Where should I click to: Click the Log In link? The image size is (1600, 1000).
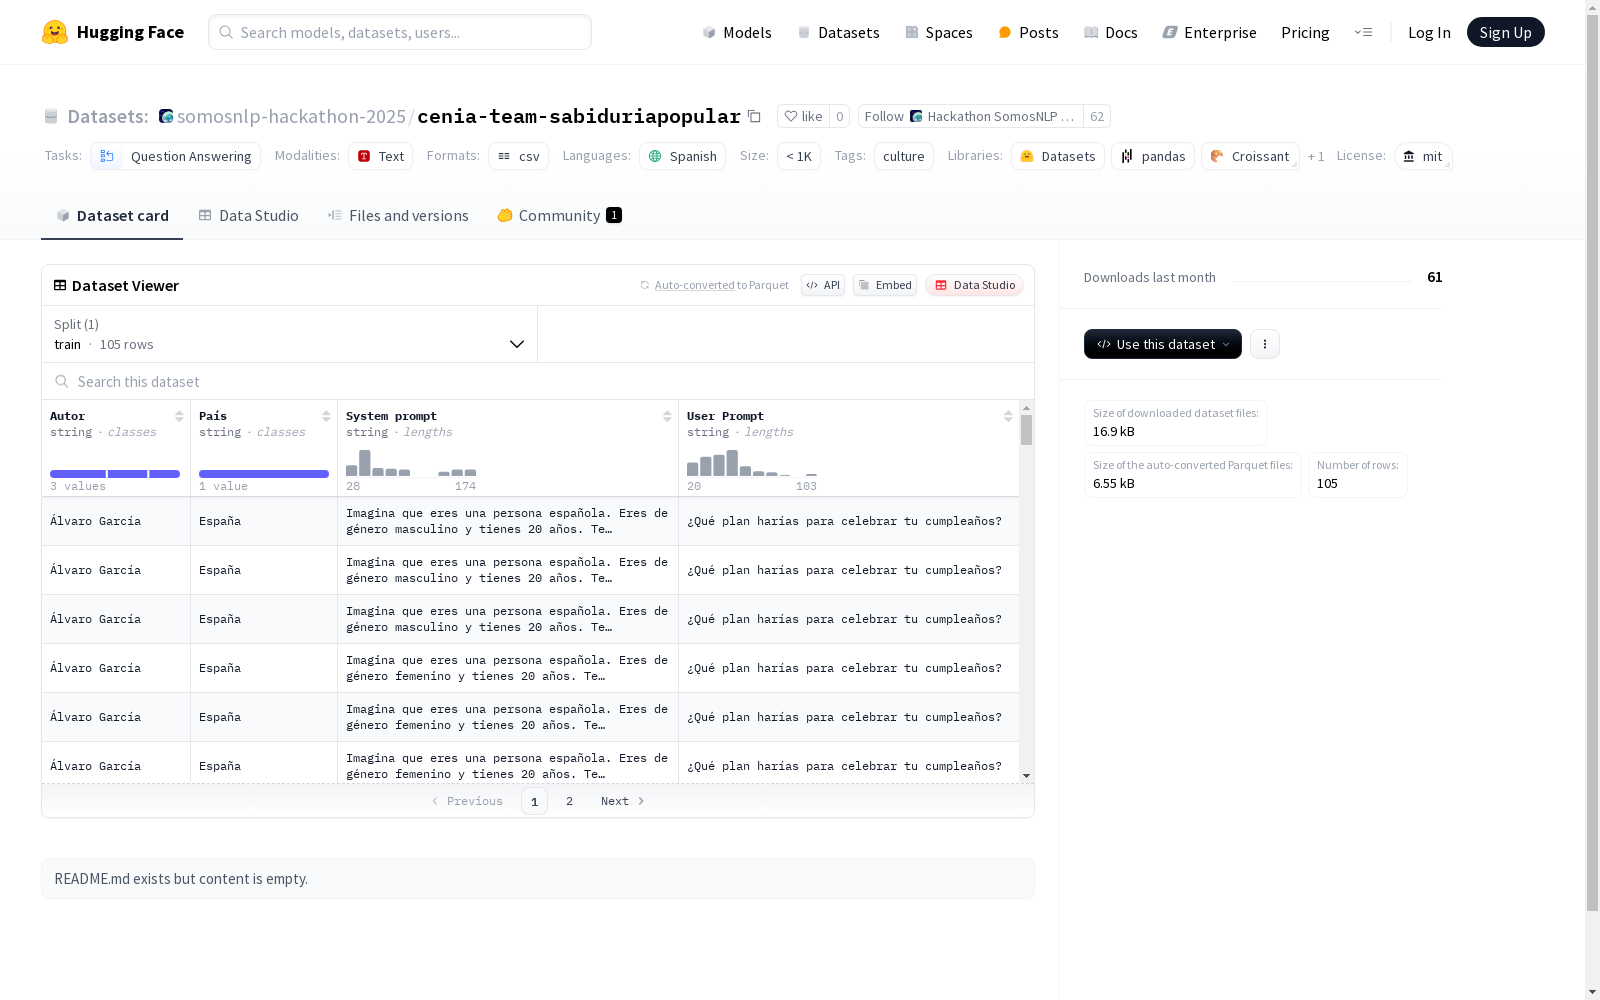1429,32
